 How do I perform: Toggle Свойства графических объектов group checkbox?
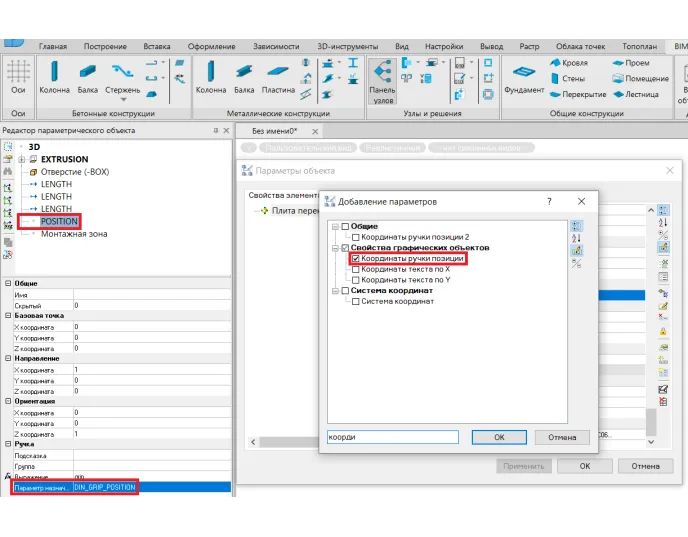tap(345, 248)
